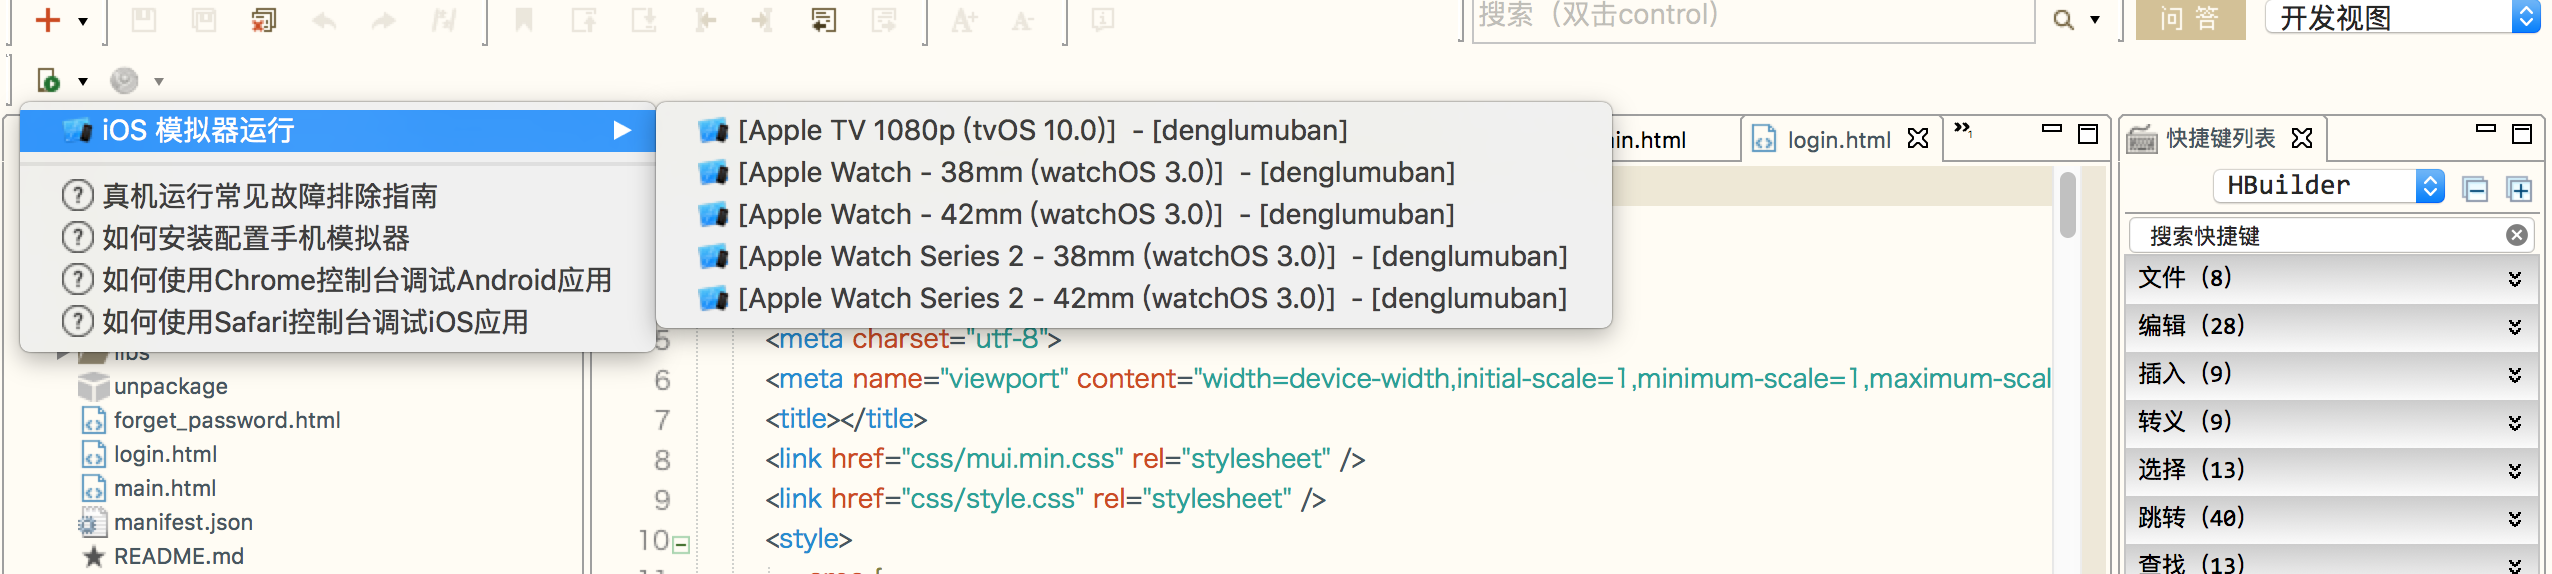Open the 开发视图 perspective dropdown
This screenshot has width=2552, height=574.
[2526, 17]
